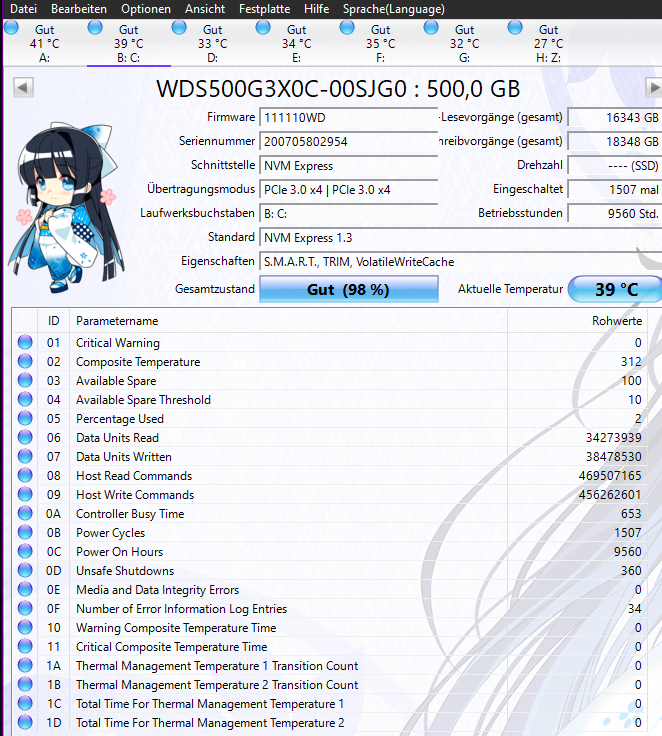Click the Parametername column header
This screenshot has height=736, width=662.
pos(288,321)
